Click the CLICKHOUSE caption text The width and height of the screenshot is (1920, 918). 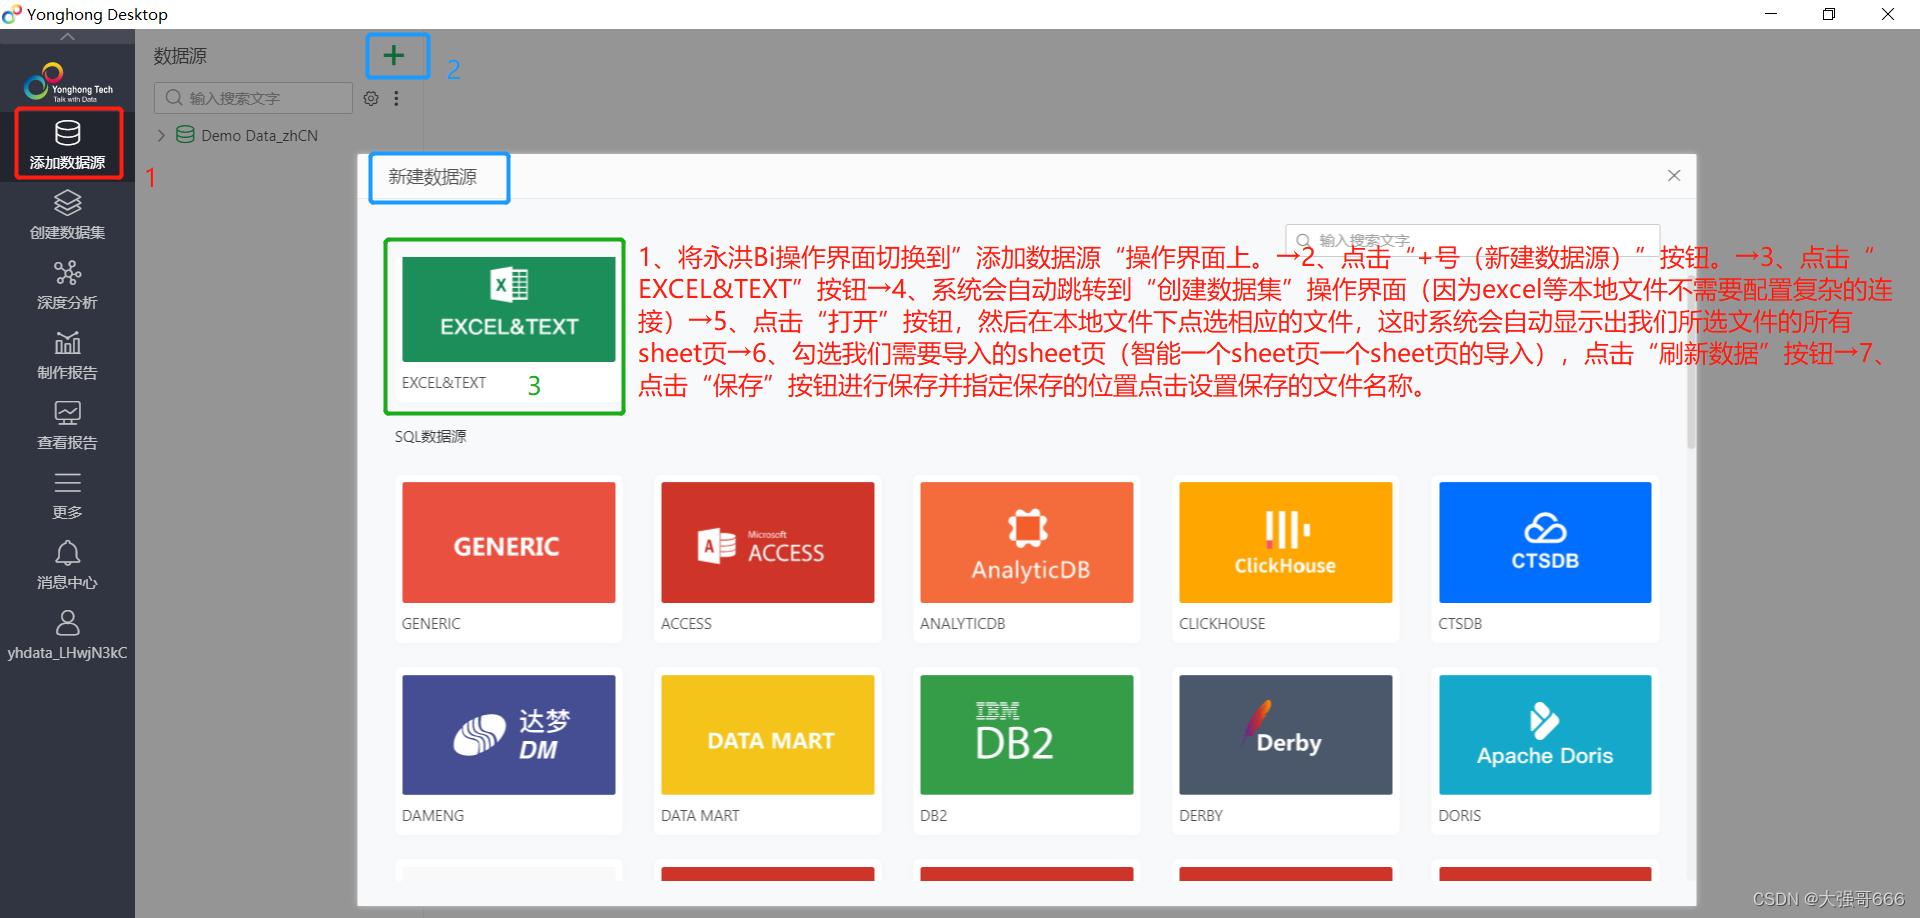(1222, 623)
